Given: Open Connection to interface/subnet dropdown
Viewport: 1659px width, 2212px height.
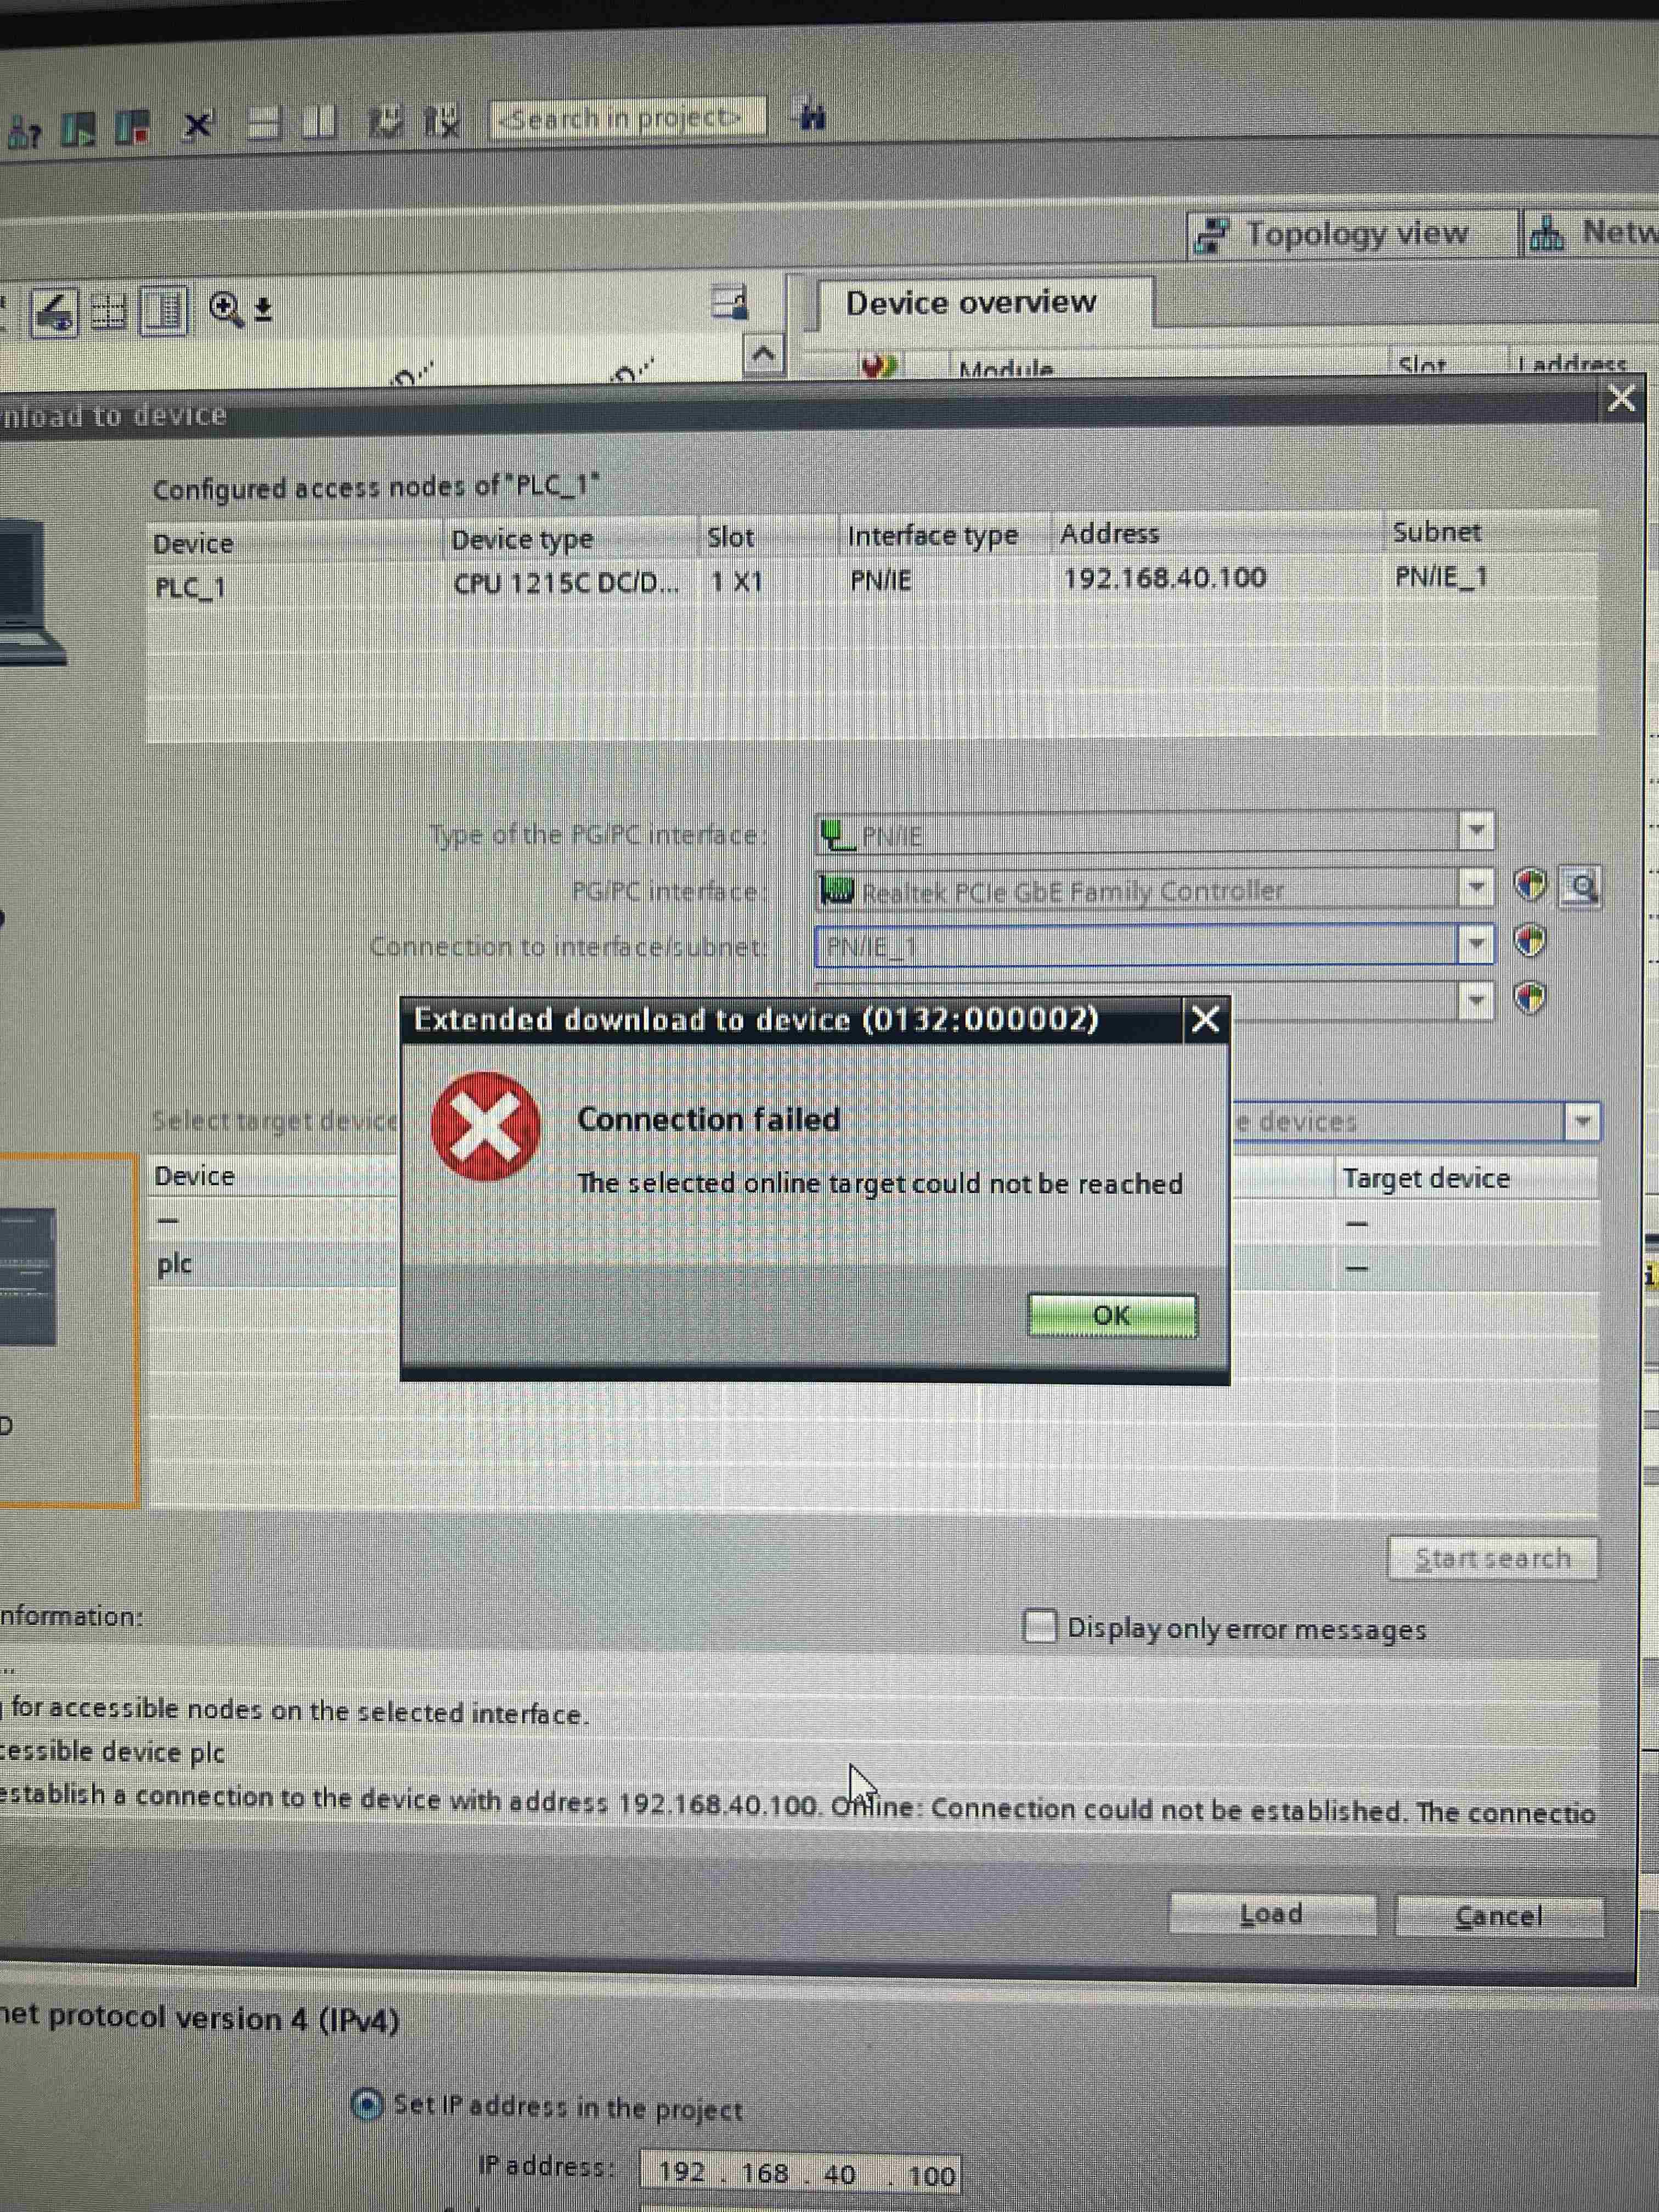Looking at the screenshot, I should click(1476, 943).
